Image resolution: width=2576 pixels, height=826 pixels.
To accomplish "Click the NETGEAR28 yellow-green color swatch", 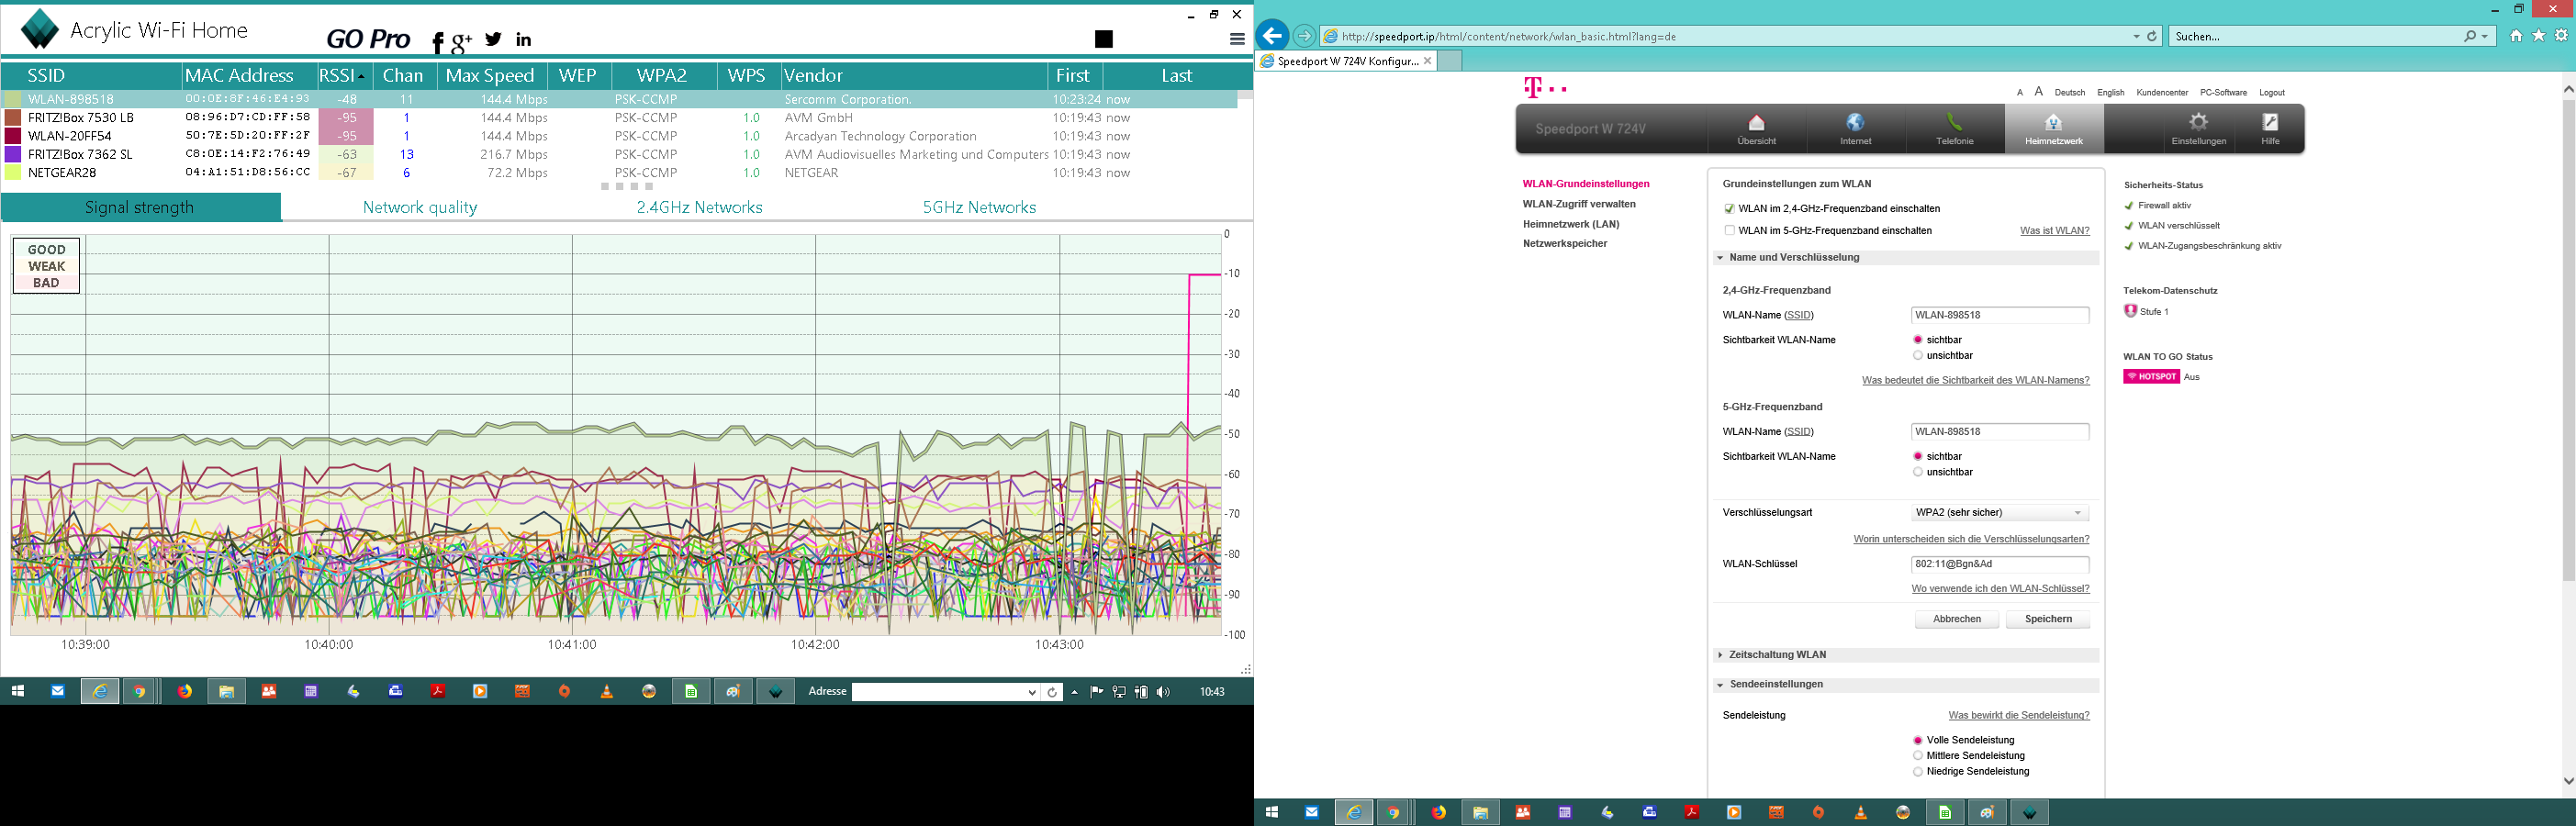I will [13, 173].
